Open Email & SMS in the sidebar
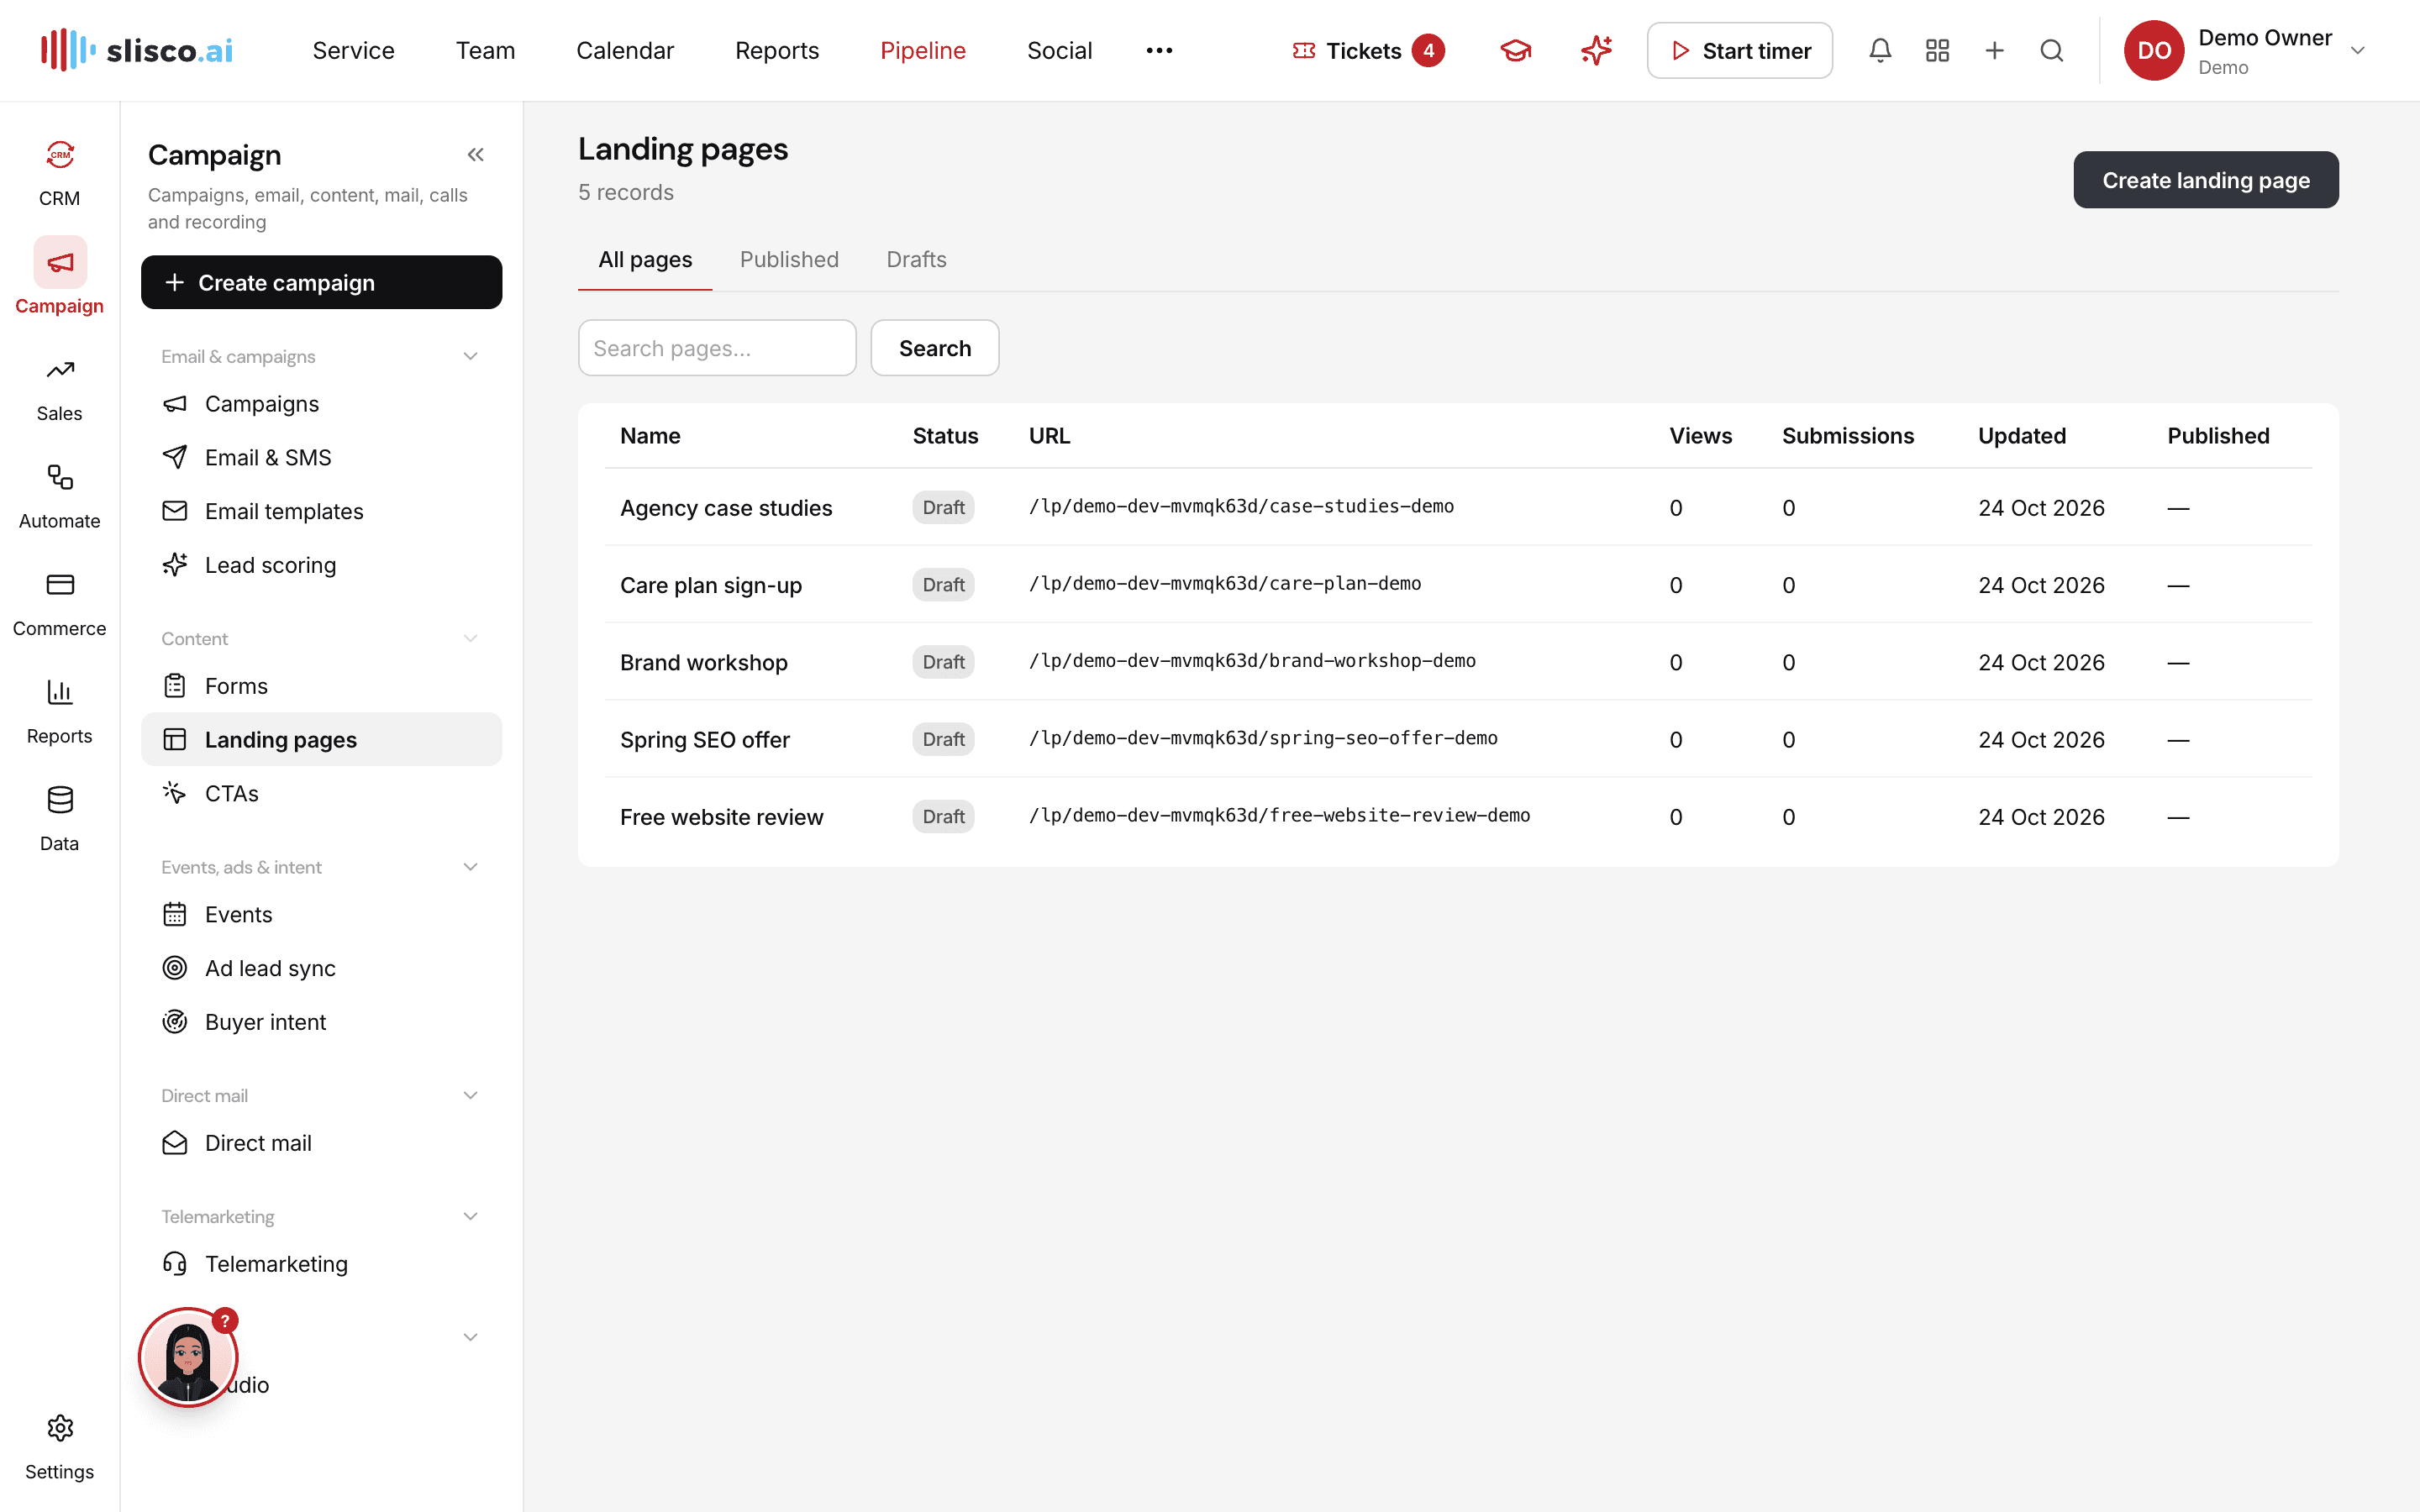The width and height of the screenshot is (2420, 1512). (x=321, y=457)
